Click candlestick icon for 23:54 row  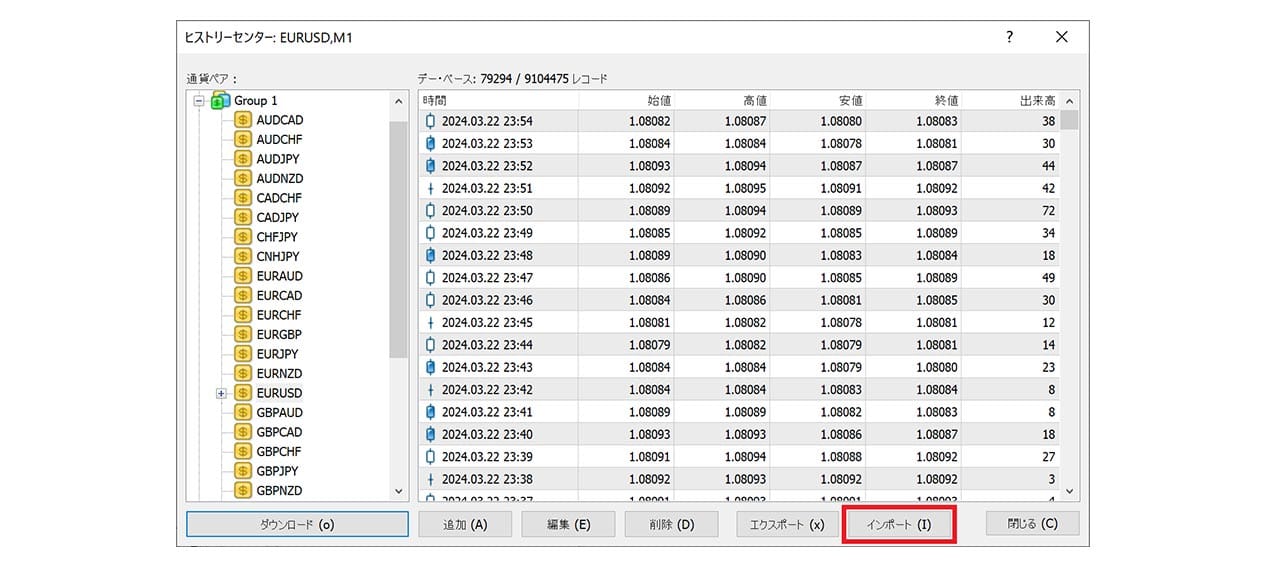[431, 121]
